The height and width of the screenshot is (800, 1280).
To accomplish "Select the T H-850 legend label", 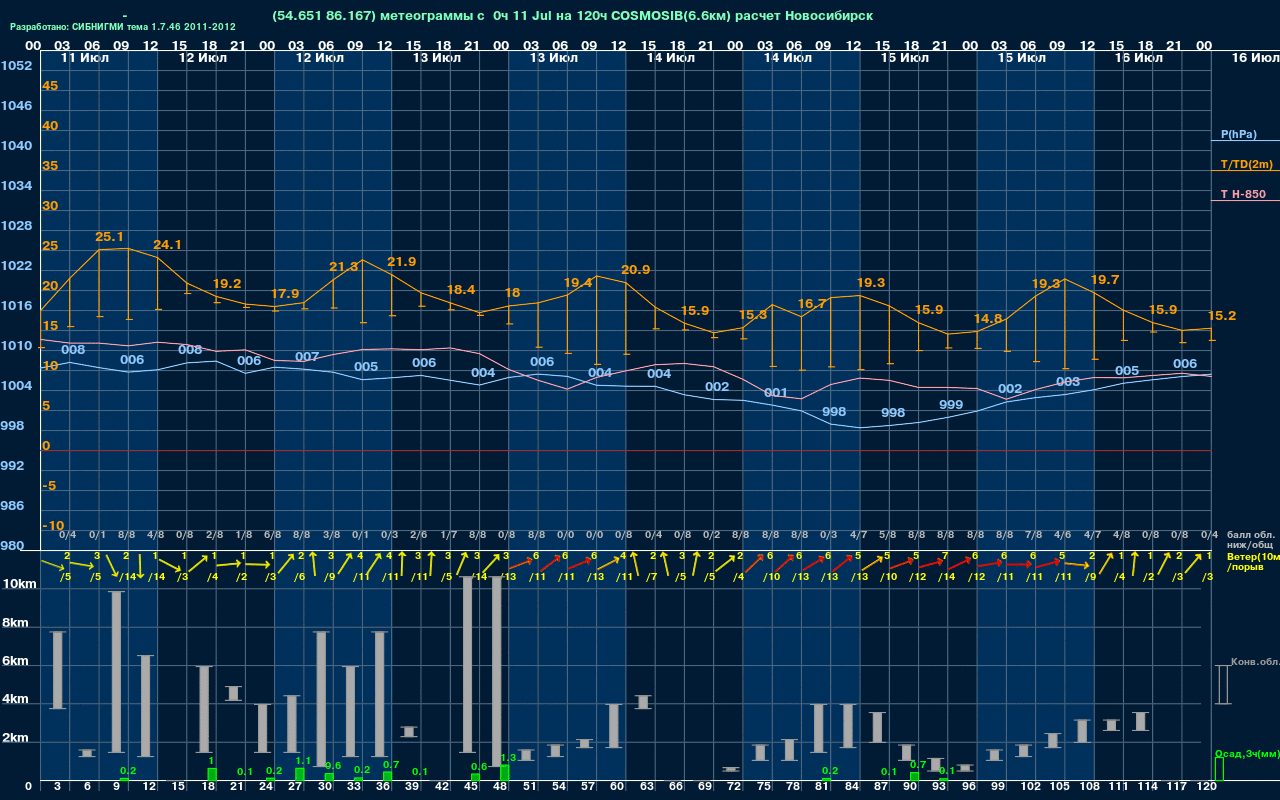I will [1241, 194].
